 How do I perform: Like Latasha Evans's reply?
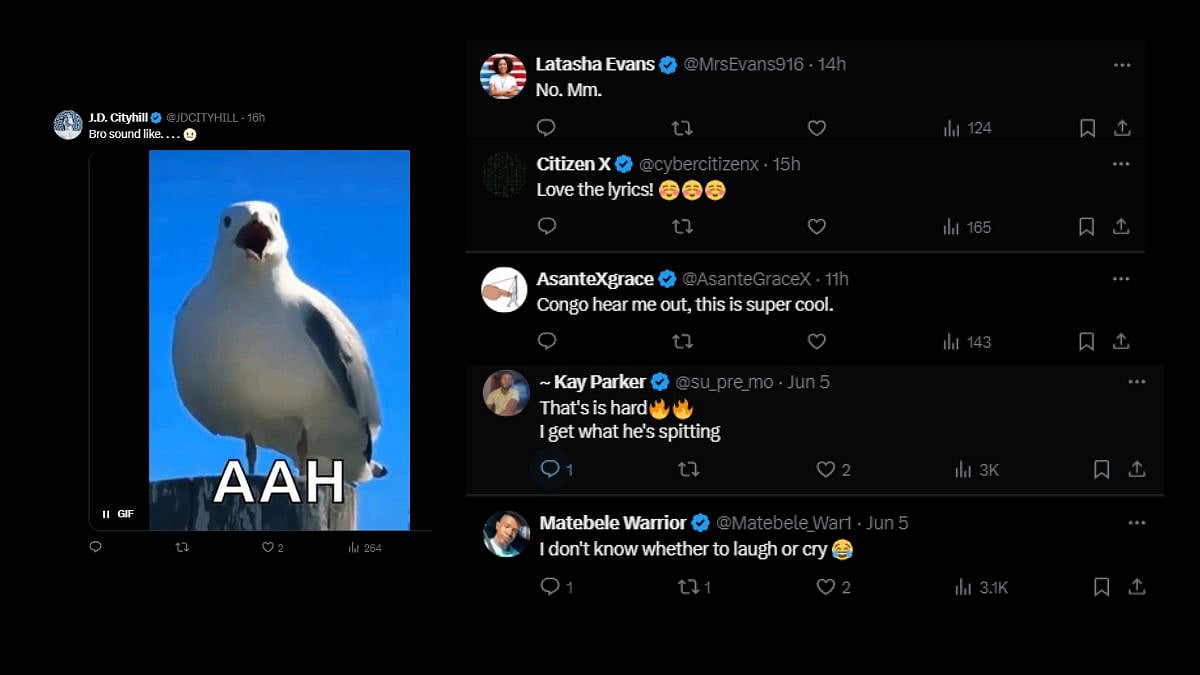pos(817,128)
